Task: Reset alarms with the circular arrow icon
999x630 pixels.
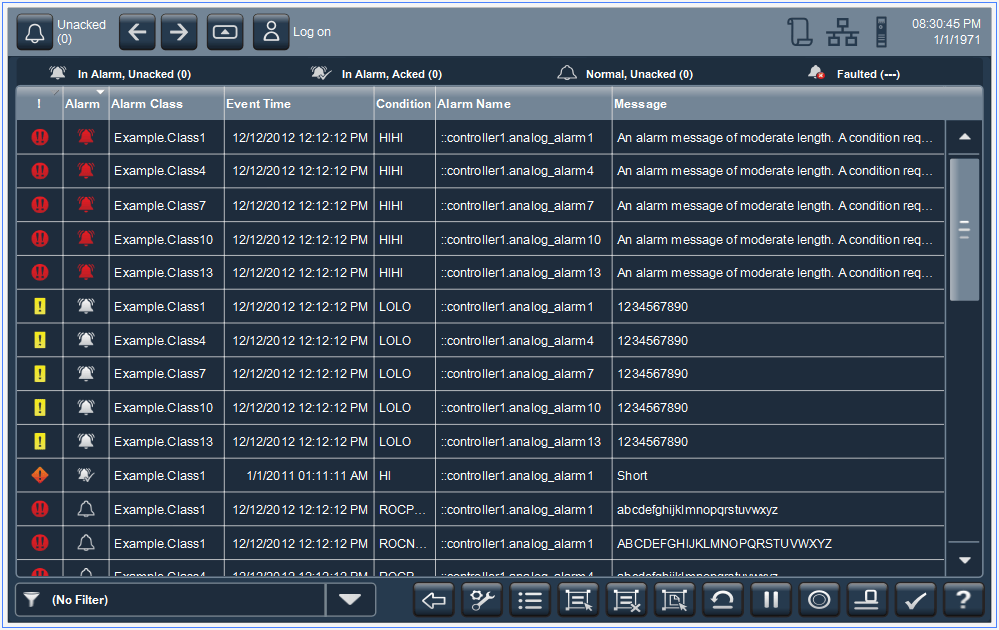Action: pyautogui.click(x=722, y=600)
